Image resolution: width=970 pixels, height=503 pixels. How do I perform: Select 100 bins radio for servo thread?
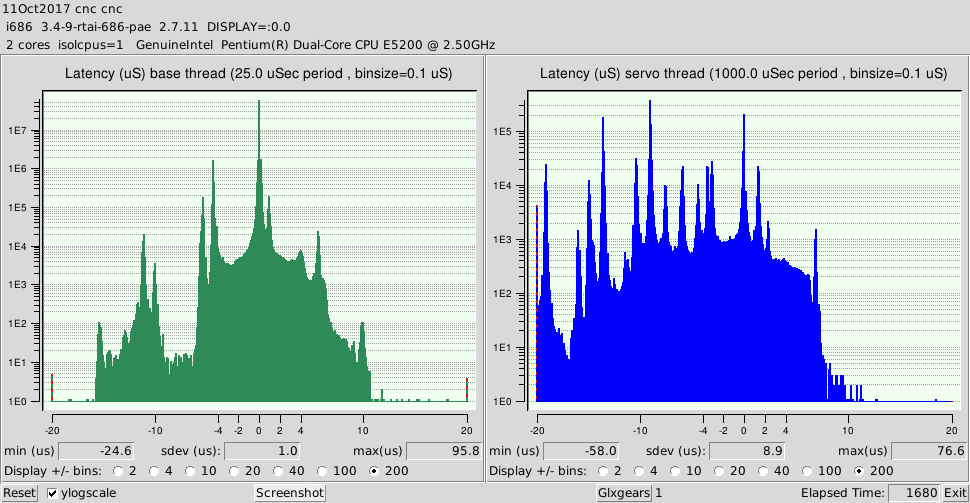(807, 471)
